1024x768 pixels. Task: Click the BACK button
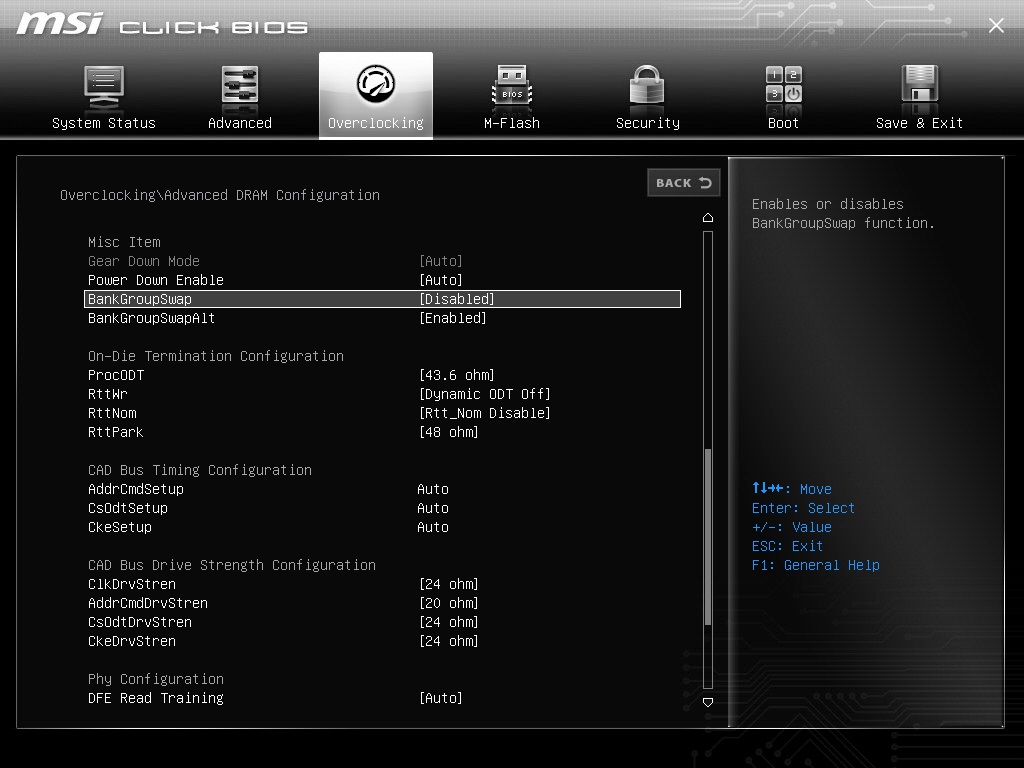(684, 183)
